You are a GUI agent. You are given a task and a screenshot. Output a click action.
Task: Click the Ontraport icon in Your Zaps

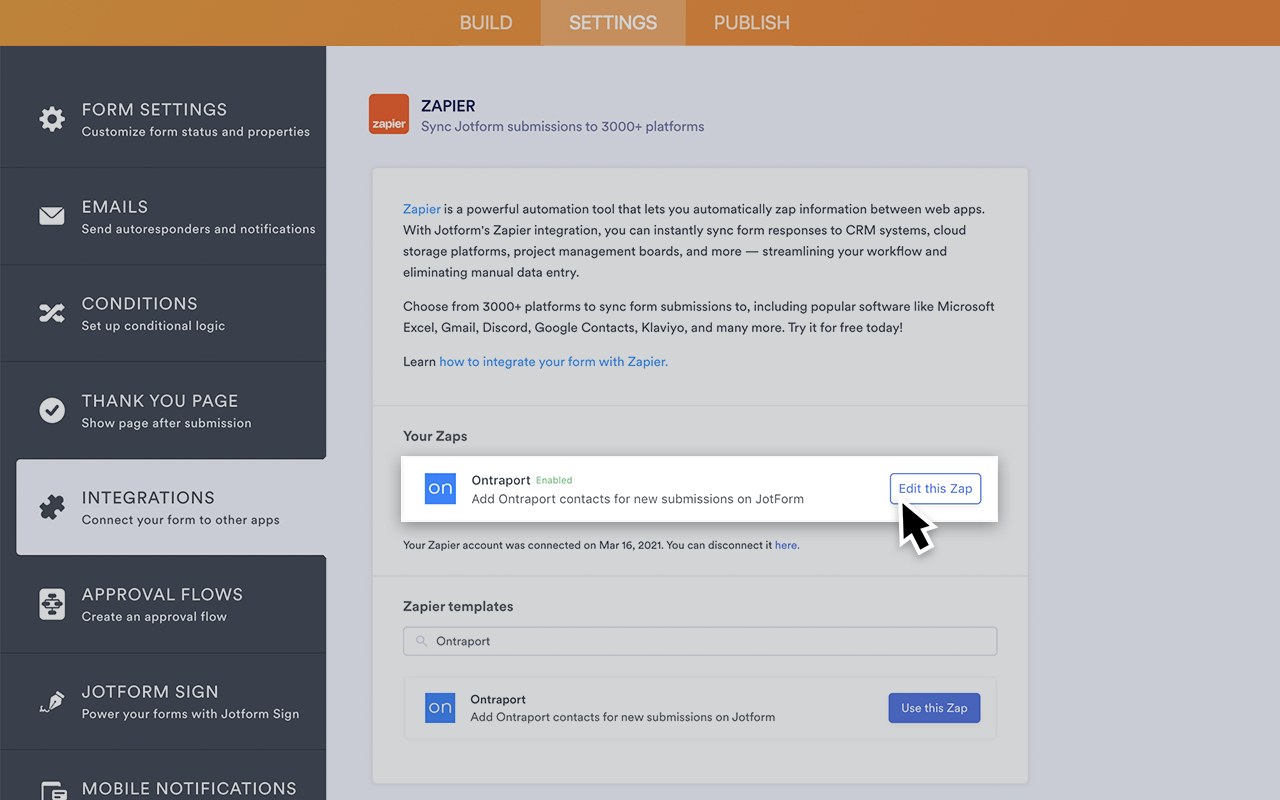pyautogui.click(x=440, y=489)
